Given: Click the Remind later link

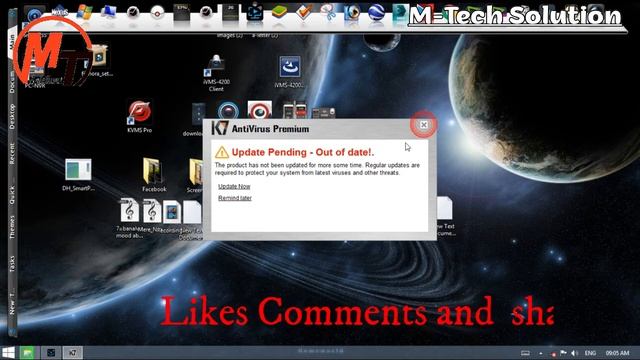Looking at the screenshot, I should pyautogui.click(x=235, y=198).
